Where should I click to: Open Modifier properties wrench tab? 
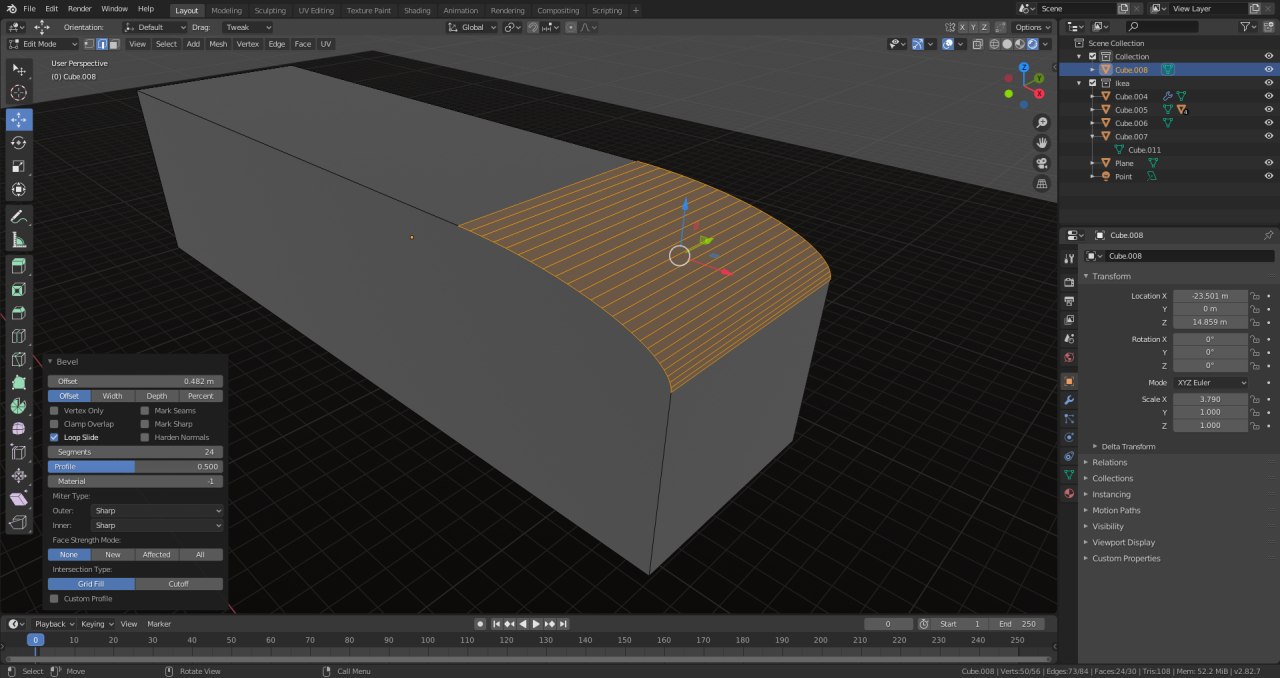click(1069, 400)
